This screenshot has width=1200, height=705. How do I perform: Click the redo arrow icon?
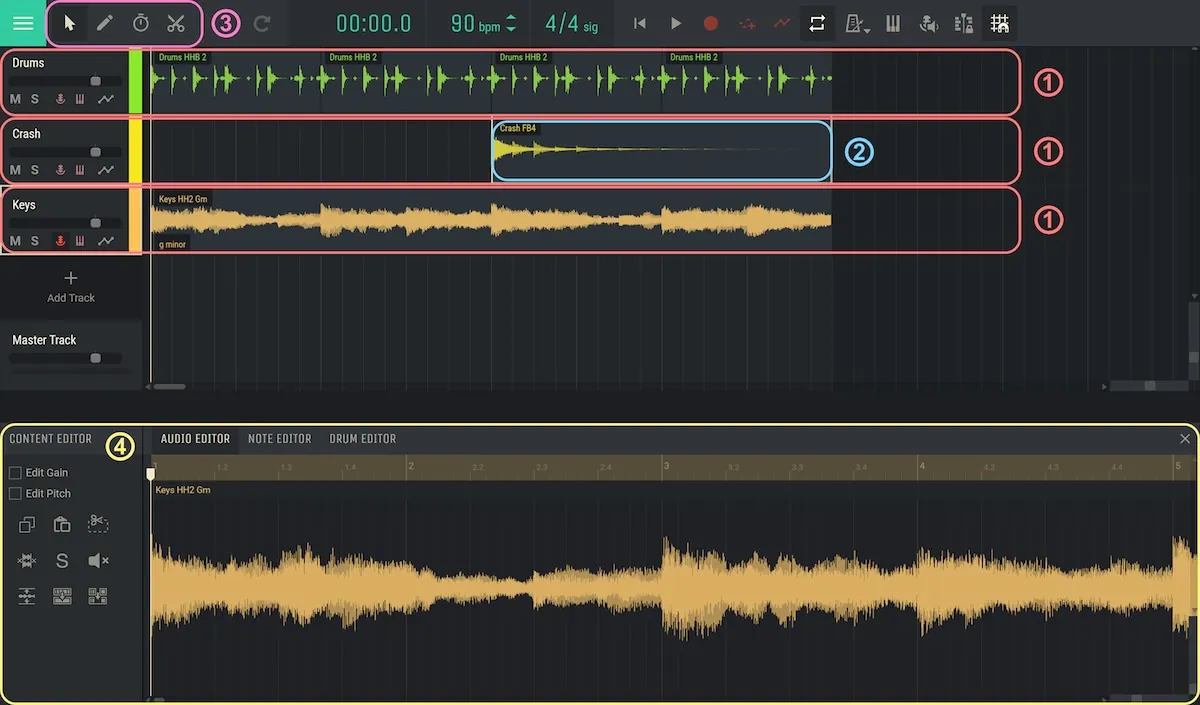(262, 23)
